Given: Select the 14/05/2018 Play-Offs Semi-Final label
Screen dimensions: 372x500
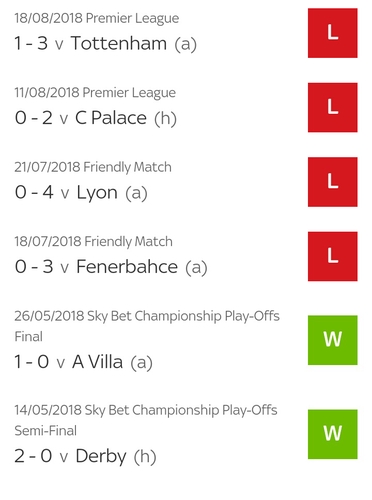Looking at the screenshot, I should pyautogui.click(x=146, y=420).
